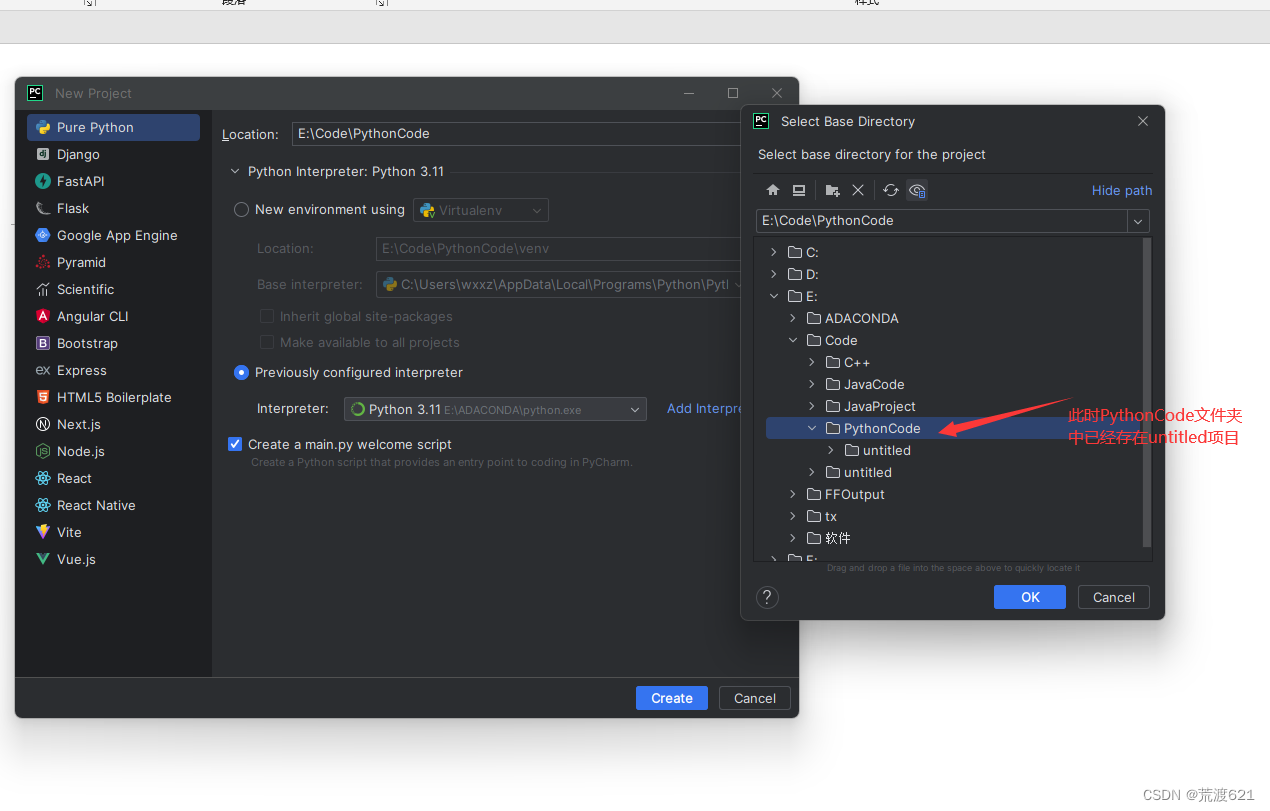Expand the D: drive node

click(x=774, y=274)
